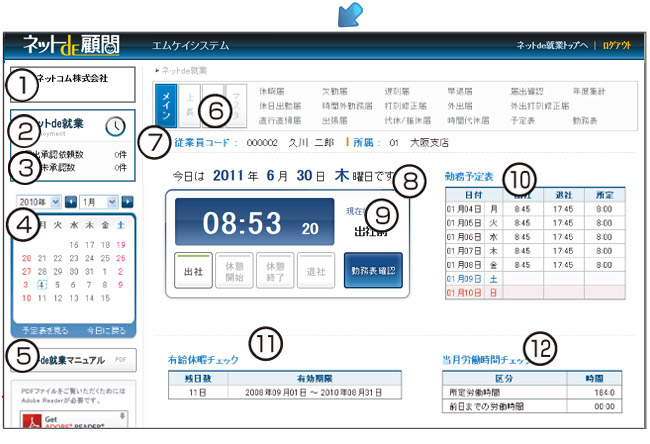This screenshot has width=650, height=444.
Task: Open the 直行直帰届 menu item
Action: pyautogui.click(x=280, y=121)
